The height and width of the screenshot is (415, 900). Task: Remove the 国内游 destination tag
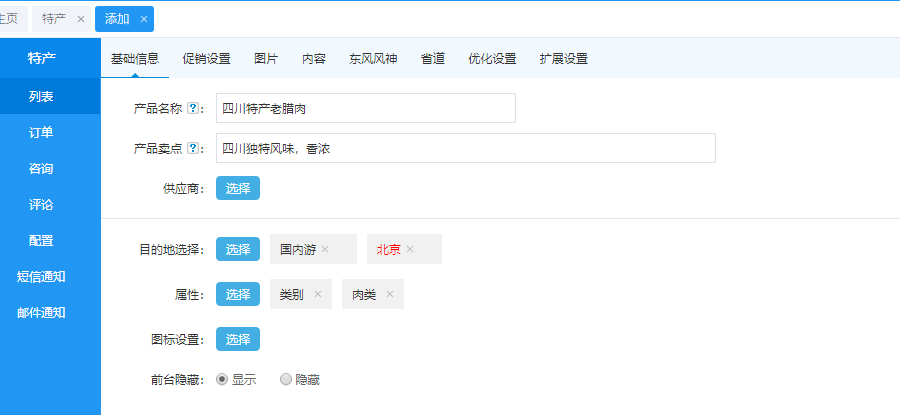325,249
